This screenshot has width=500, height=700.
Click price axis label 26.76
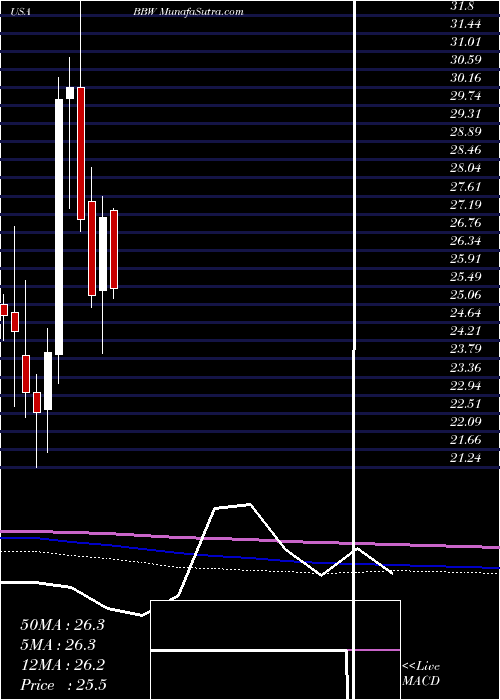[x=466, y=223]
